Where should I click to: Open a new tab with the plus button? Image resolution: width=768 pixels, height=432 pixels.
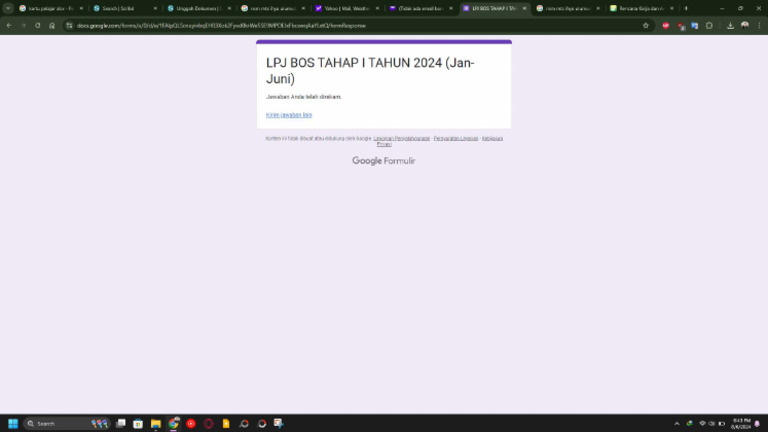tap(686, 8)
